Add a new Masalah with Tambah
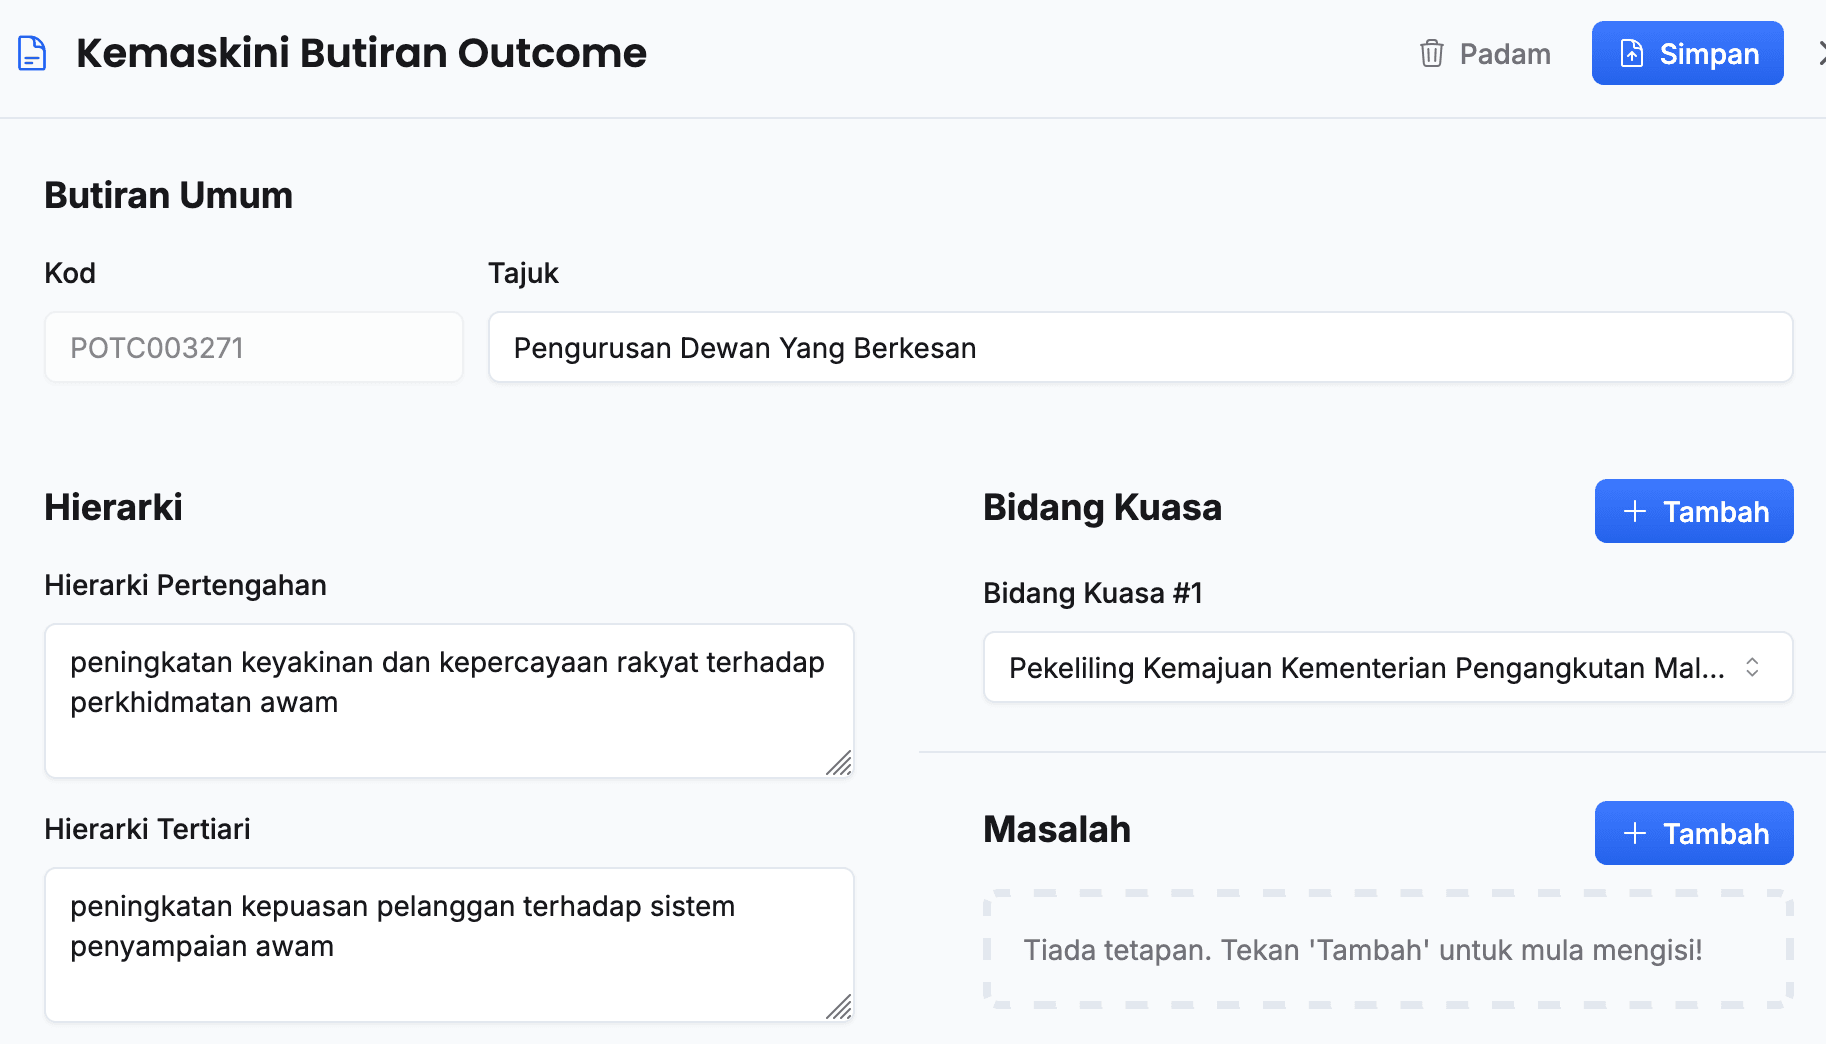The image size is (1826, 1044). (1693, 833)
